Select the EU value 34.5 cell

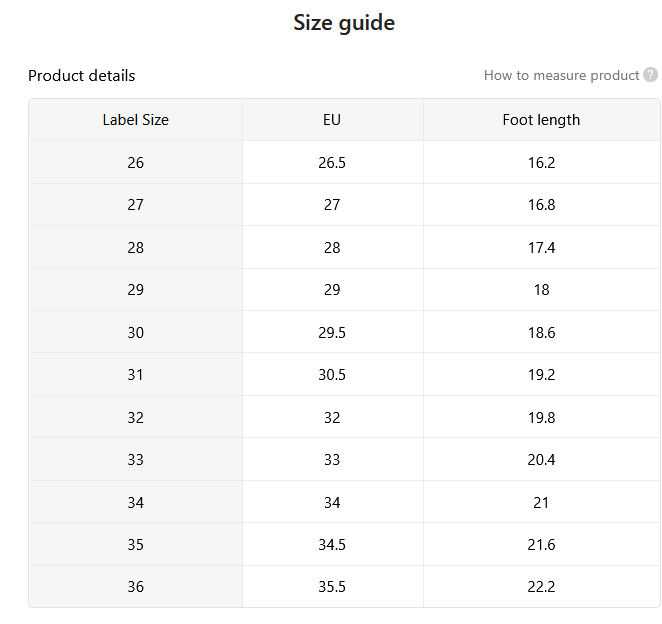pyautogui.click(x=332, y=544)
